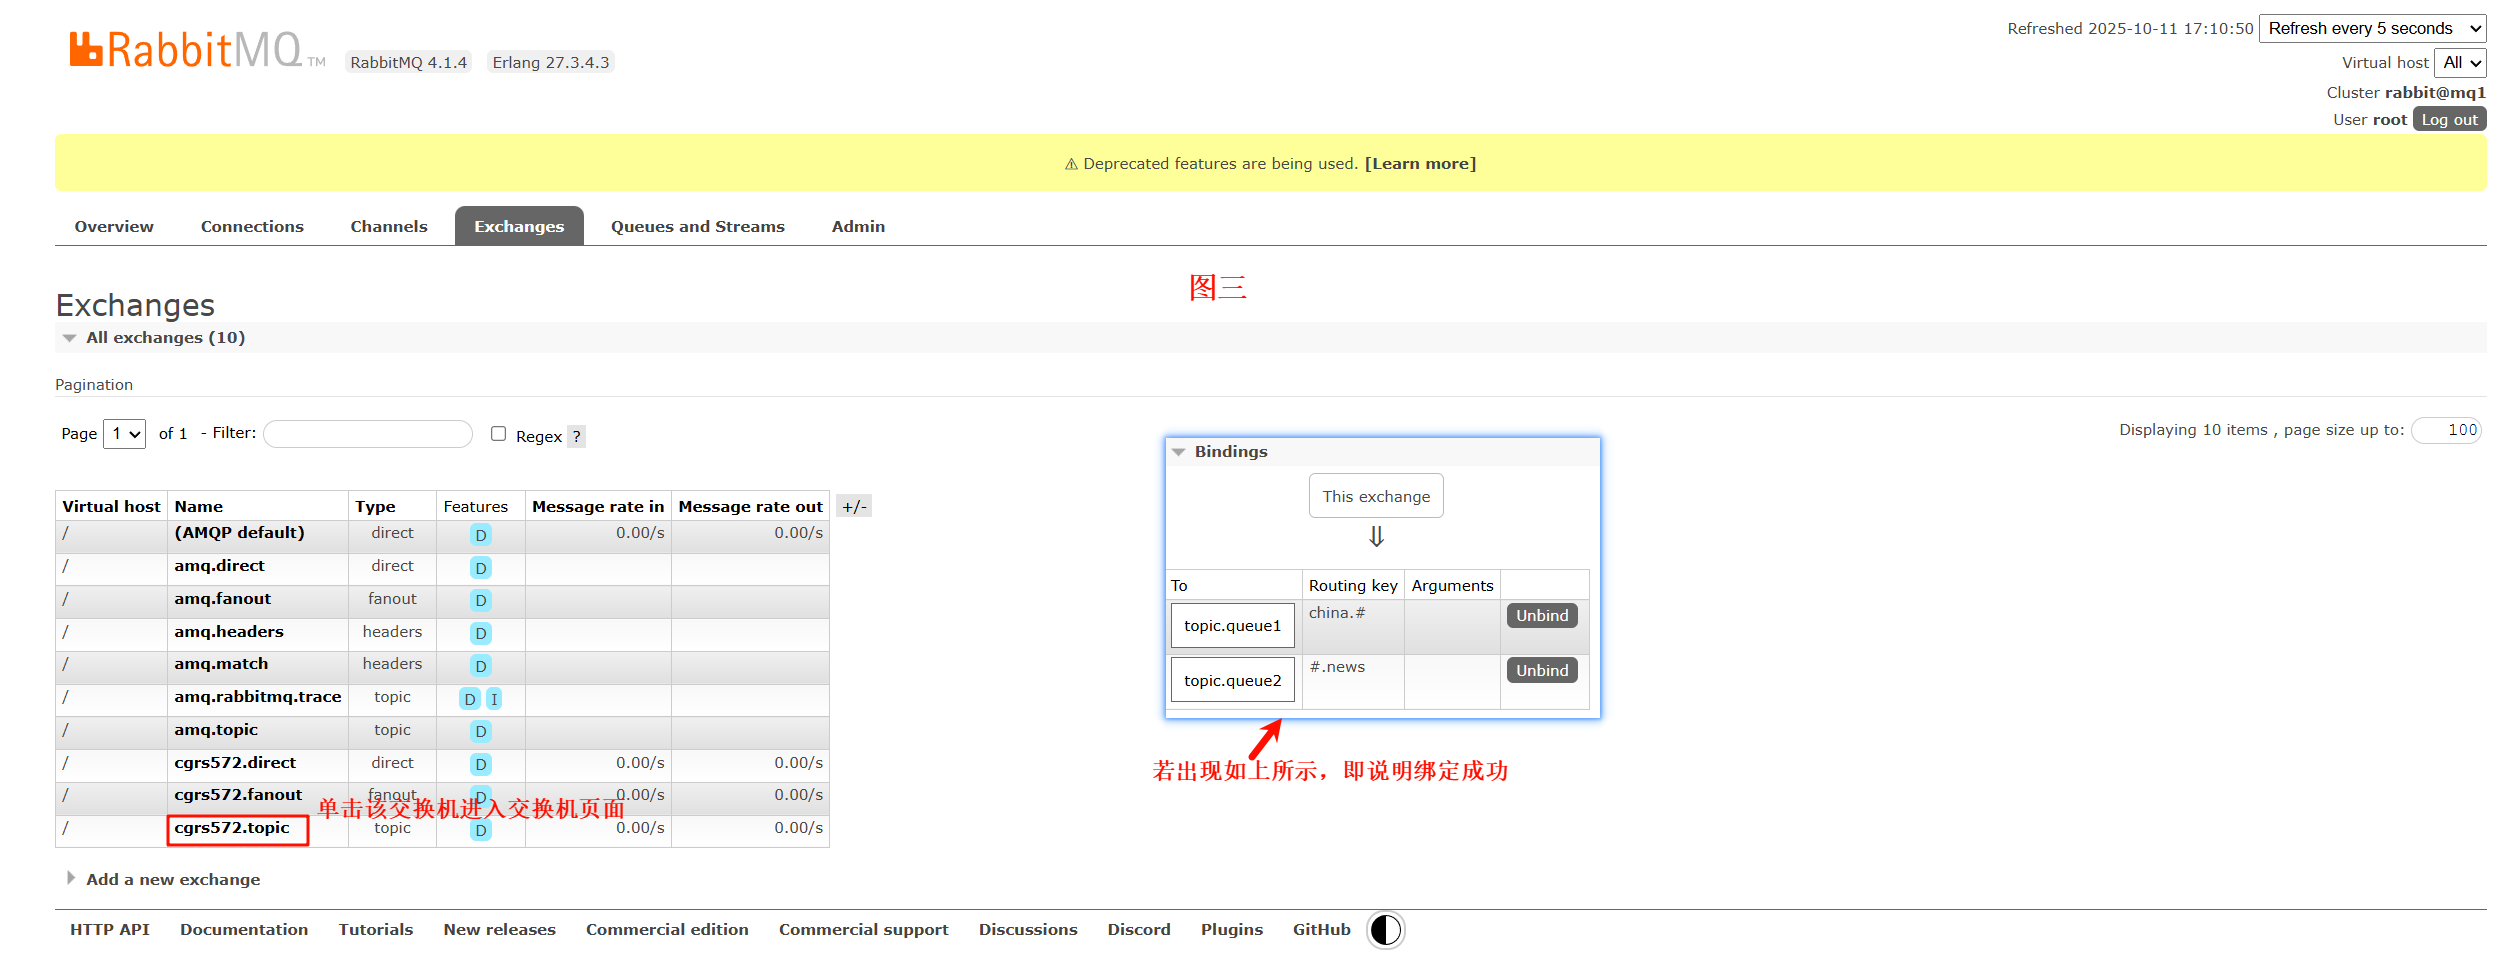The height and width of the screenshot is (967, 2515).
Task: Open the (AMQP default) exchange
Action: (239, 533)
